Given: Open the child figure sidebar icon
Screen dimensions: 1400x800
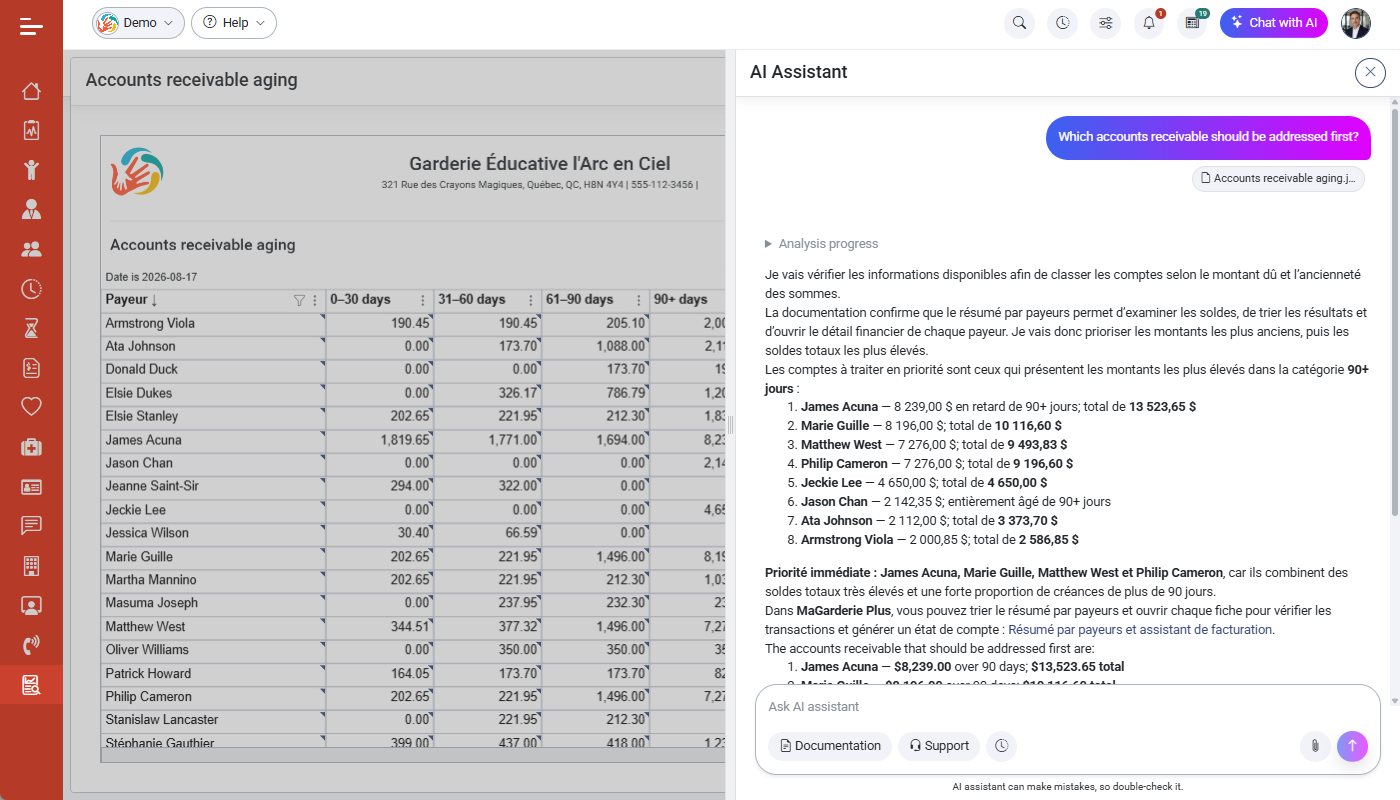Looking at the screenshot, I should pyautogui.click(x=31, y=169).
